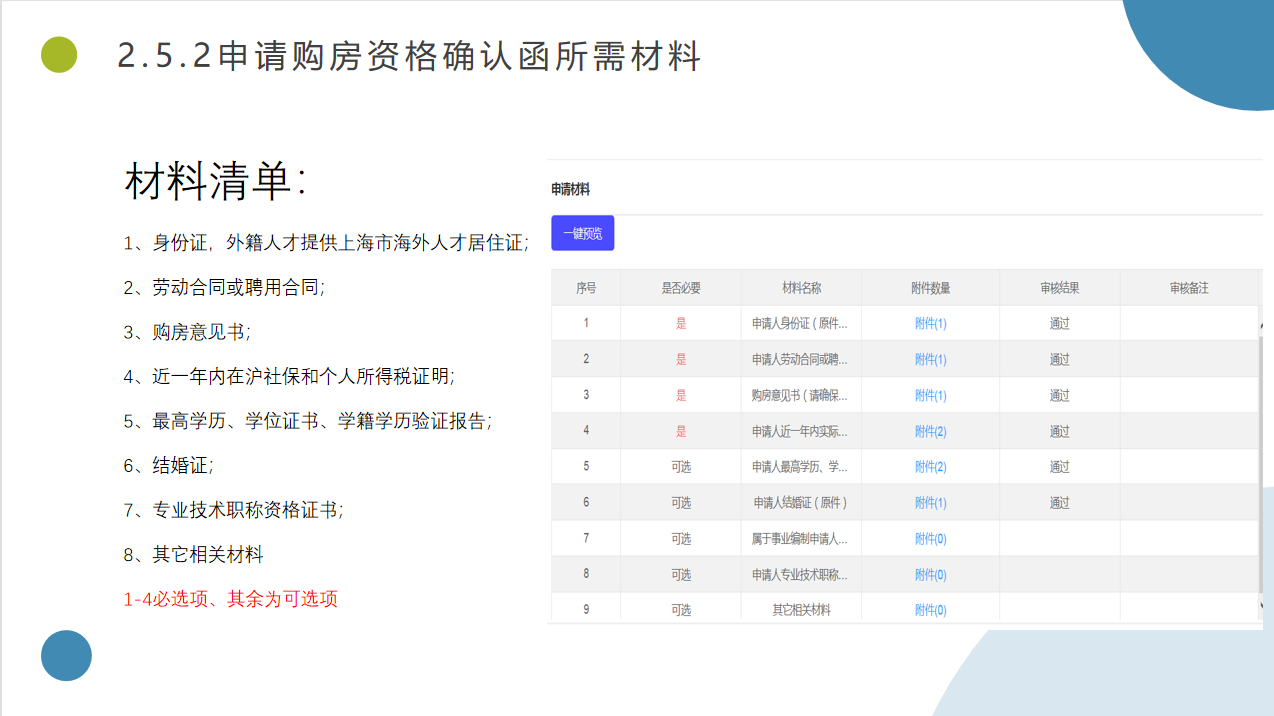Click 可选 in row 6
Image resolution: width=1274 pixels, height=716 pixels.
(x=681, y=503)
